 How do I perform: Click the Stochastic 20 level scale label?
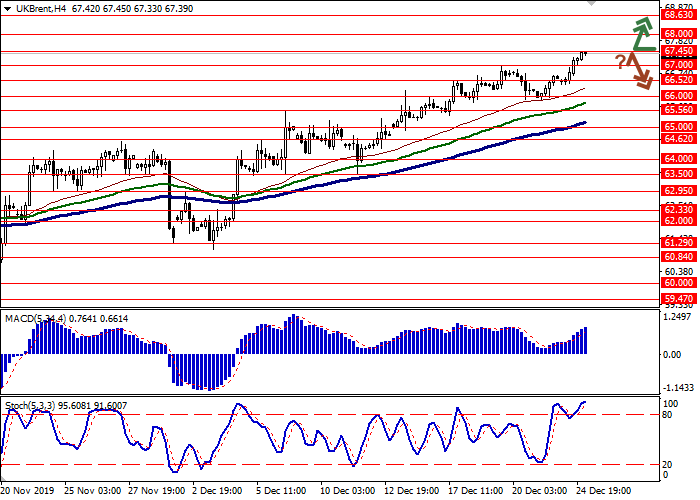click(x=668, y=464)
